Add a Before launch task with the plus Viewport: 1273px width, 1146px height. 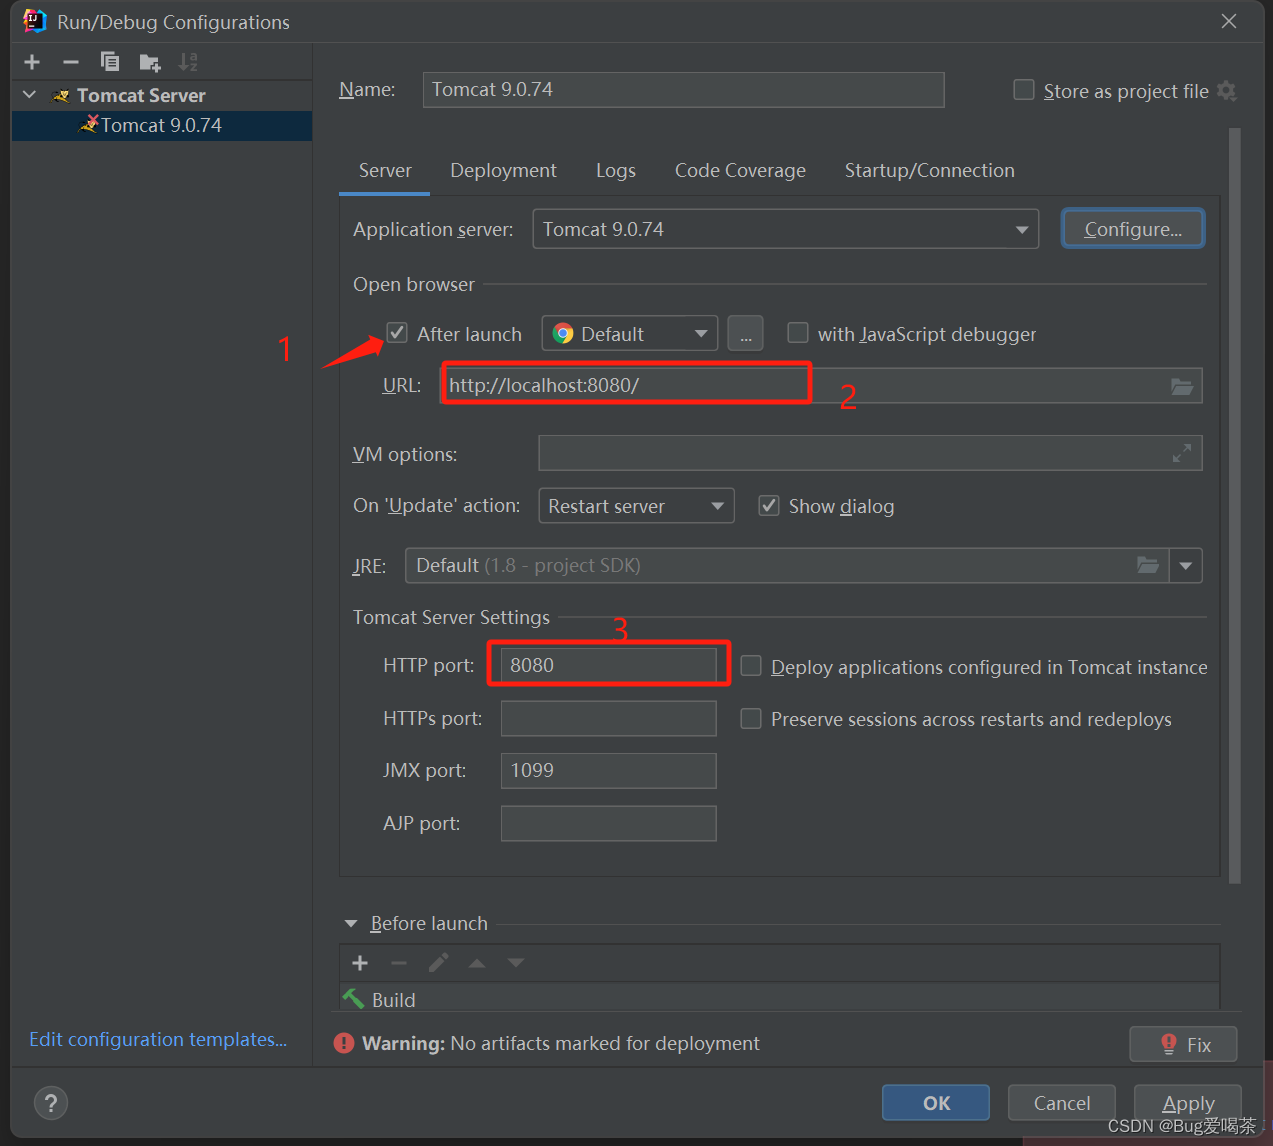point(360,963)
